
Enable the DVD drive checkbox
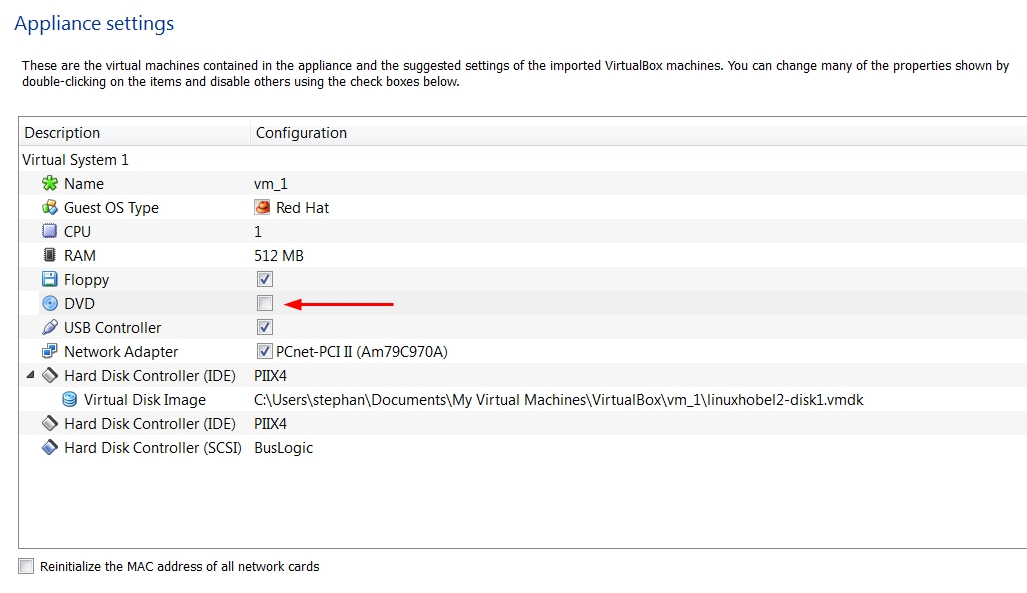[x=263, y=303]
